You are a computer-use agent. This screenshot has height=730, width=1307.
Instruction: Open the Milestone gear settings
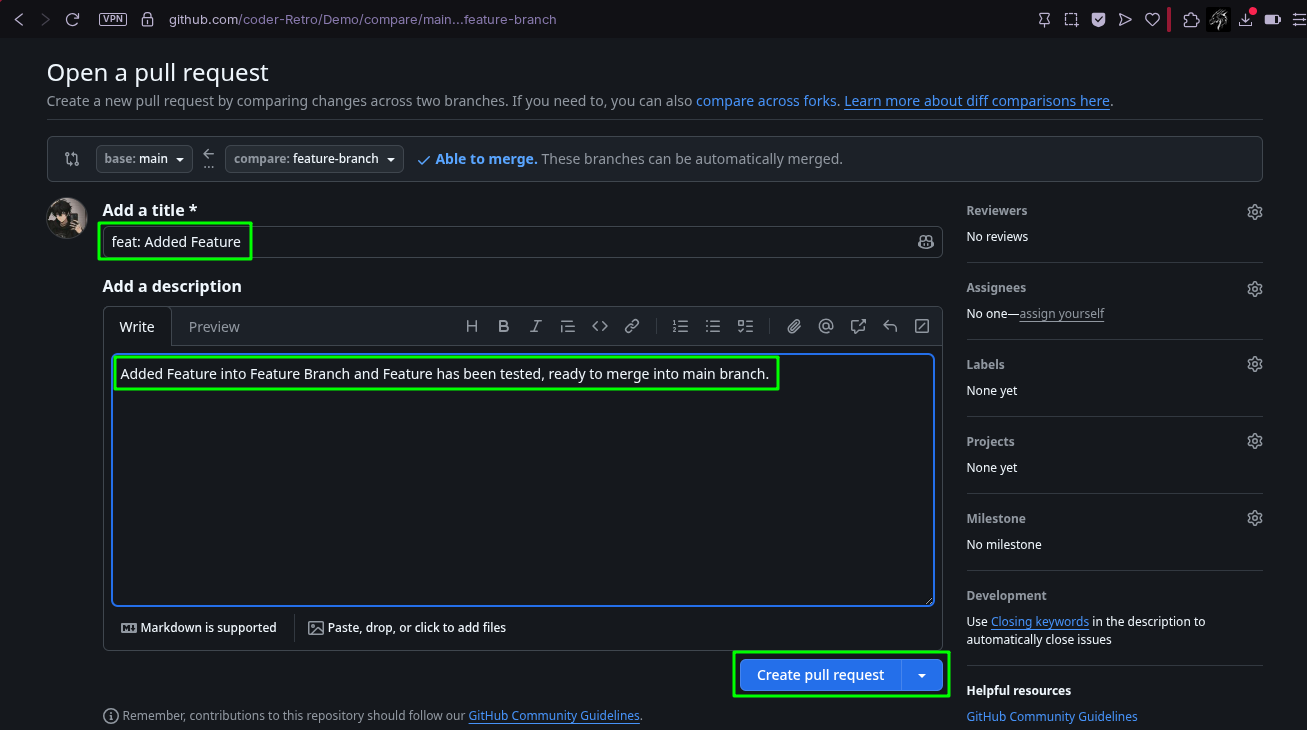click(x=1255, y=518)
